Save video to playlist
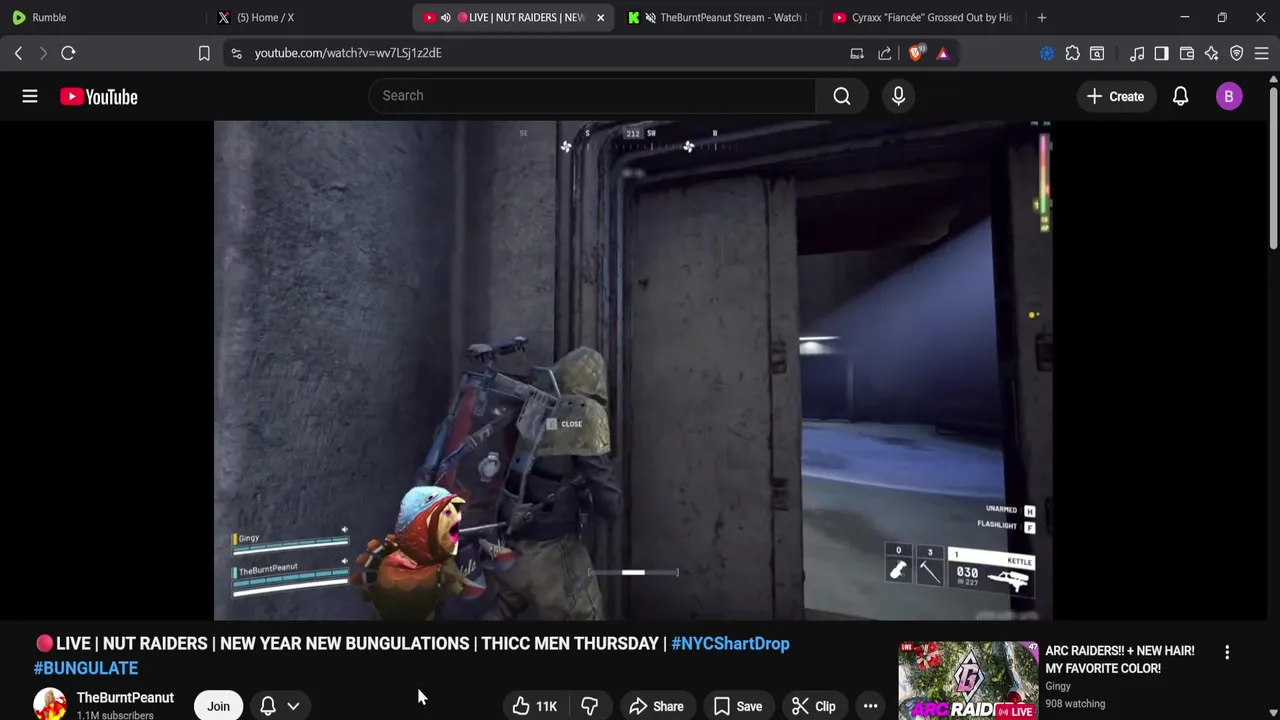Viewport: 1280px width, 720px height. [x=737, y=706]
